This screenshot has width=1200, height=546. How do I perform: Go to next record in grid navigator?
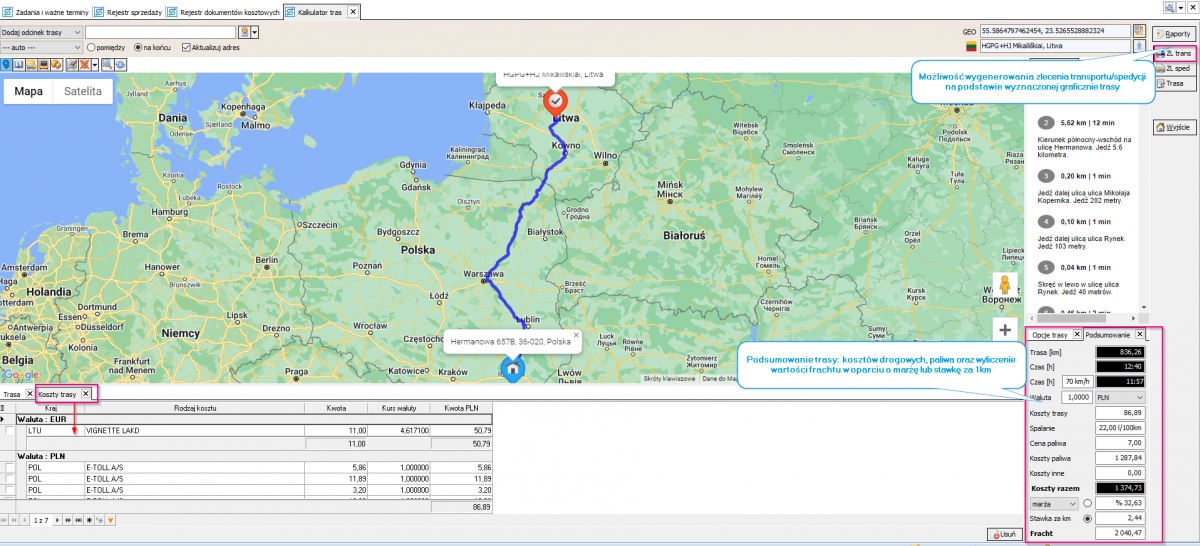pyautogui.click(x=57, y=520)
